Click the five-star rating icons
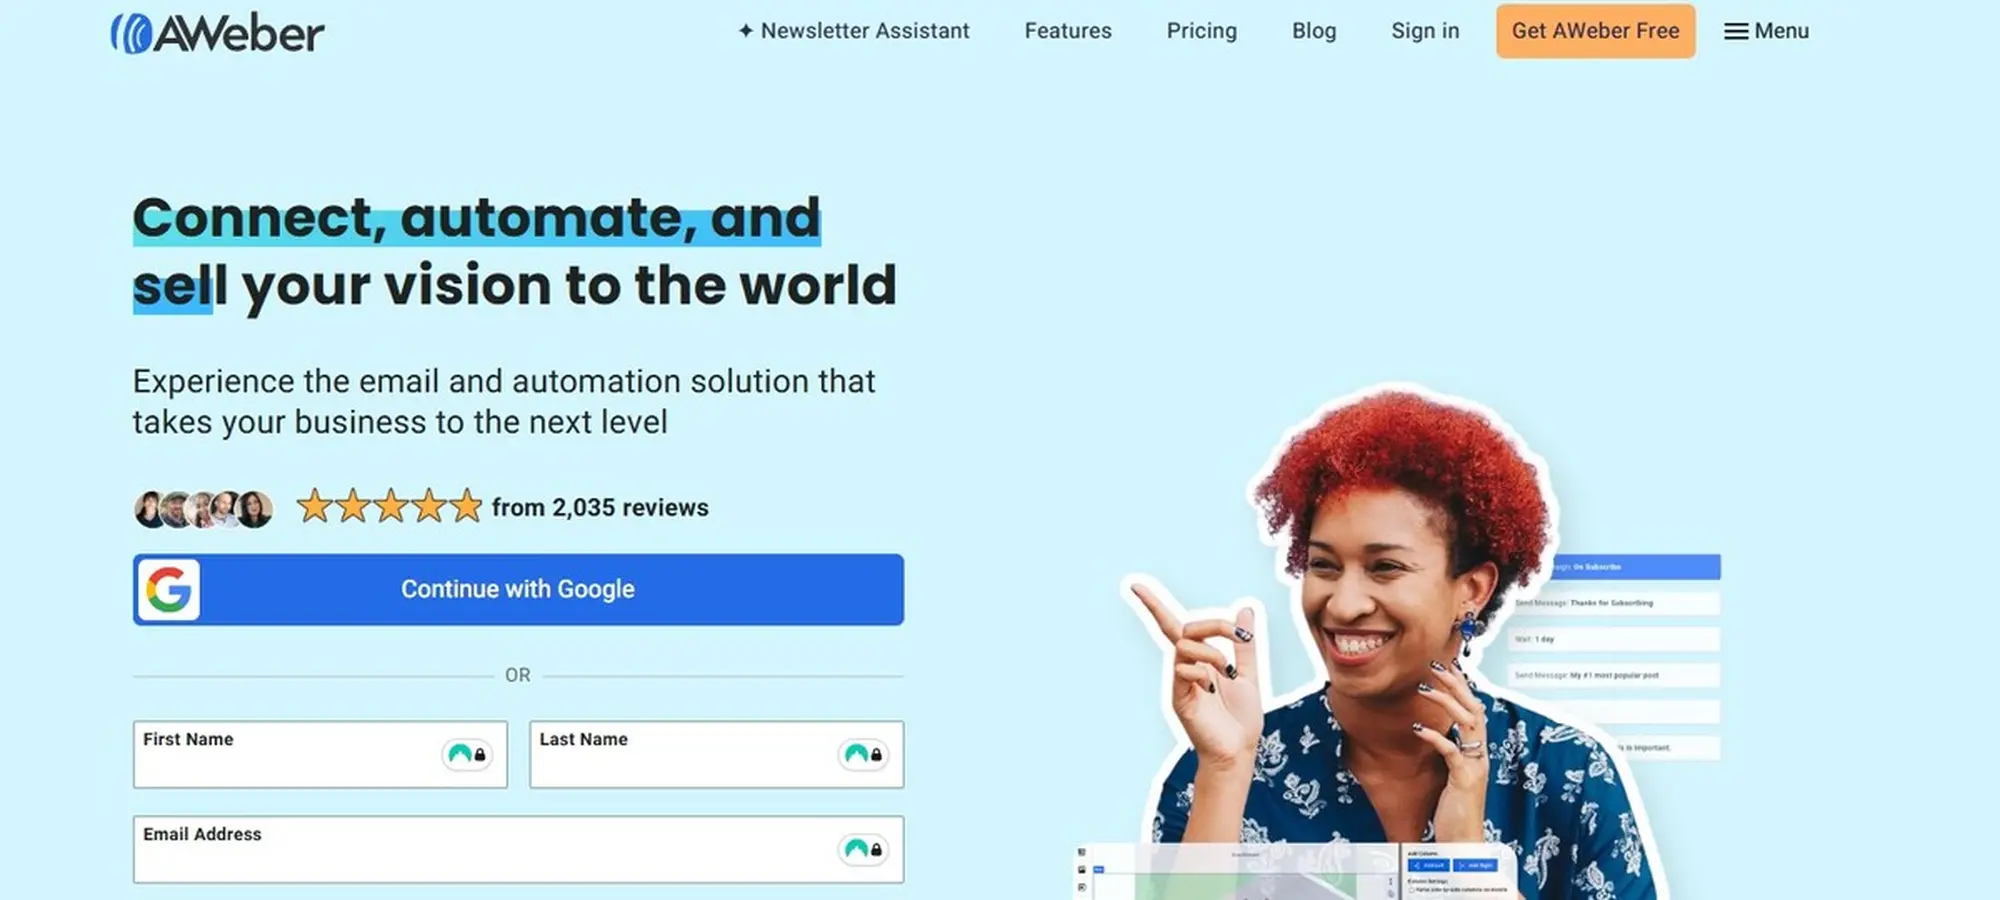 (x=390, y=507)
